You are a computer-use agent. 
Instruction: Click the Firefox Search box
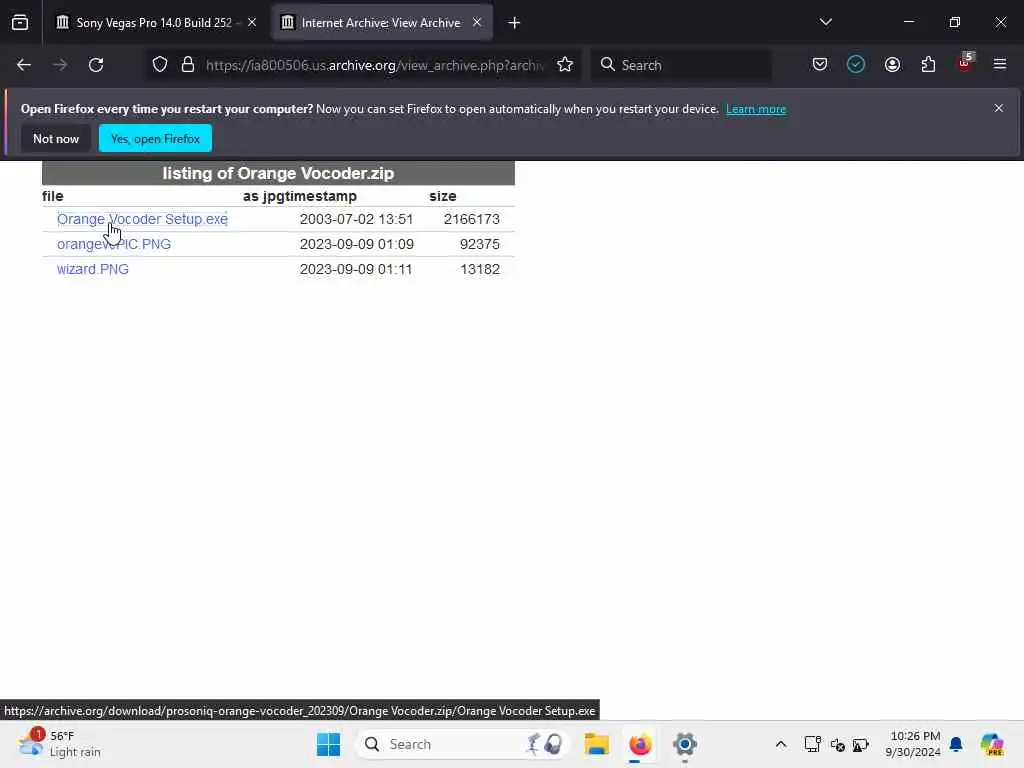pos(681,65)
